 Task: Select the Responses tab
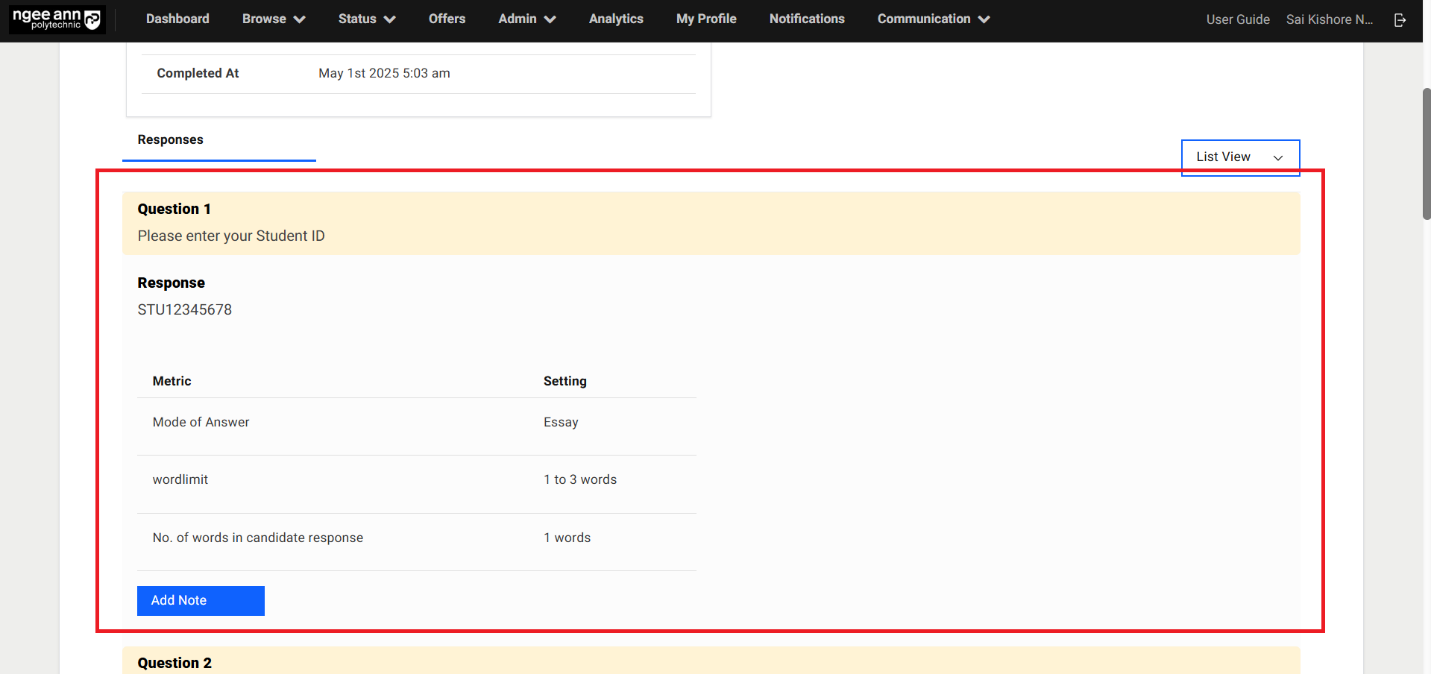click(171, 140)
